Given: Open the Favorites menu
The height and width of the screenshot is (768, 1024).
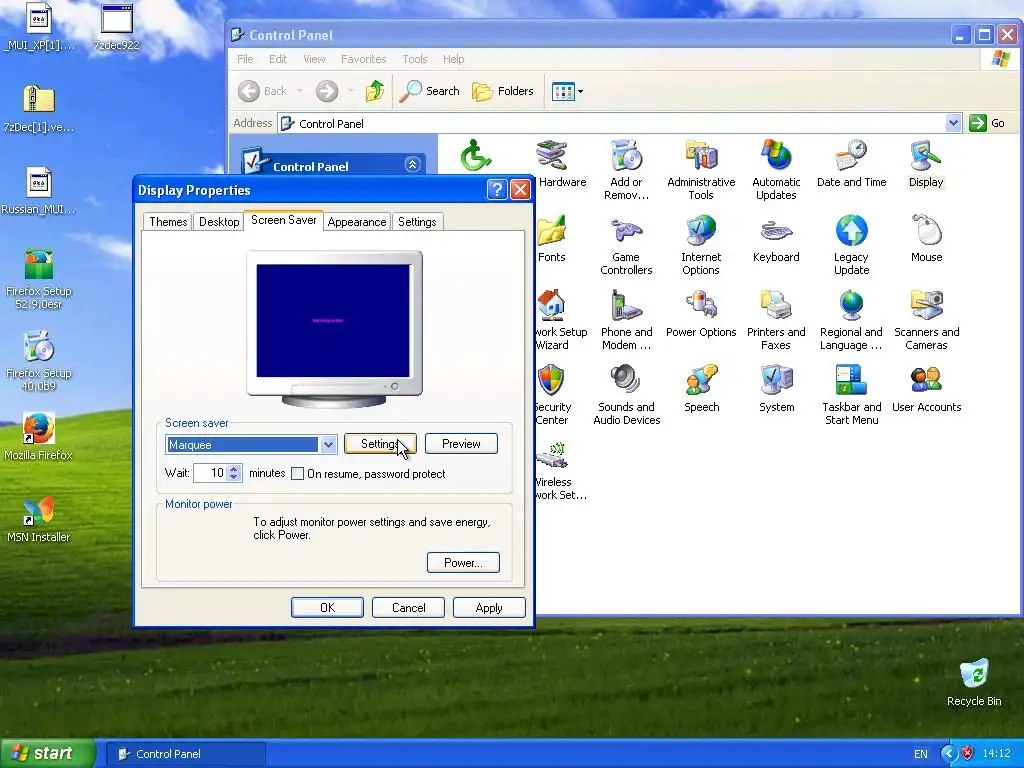Looking at the screenshot, I should tap(363, 59).
